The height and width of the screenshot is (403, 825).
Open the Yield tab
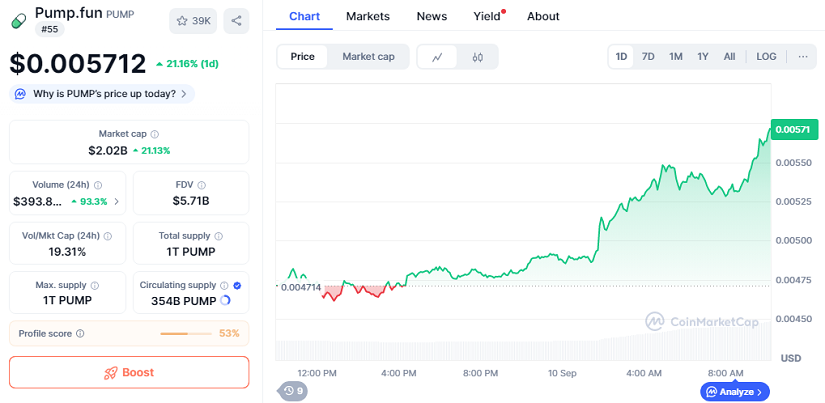click(487, 16)
